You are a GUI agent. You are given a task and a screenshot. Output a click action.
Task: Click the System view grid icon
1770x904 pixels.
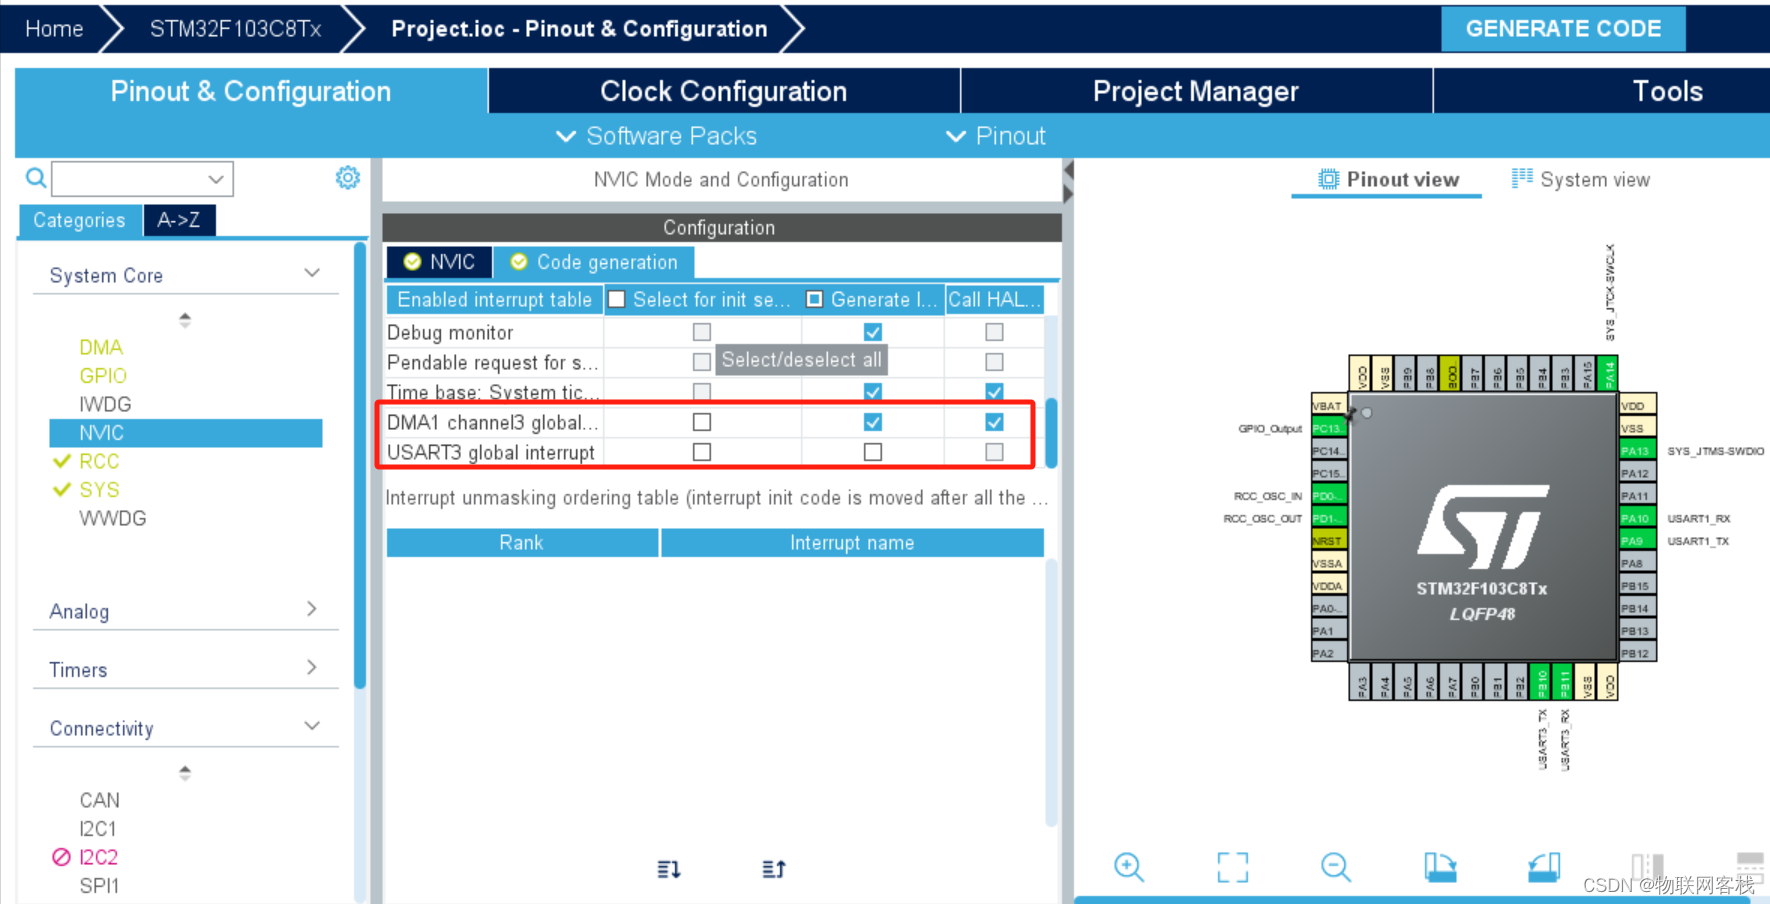click(x=1522, y=179)
